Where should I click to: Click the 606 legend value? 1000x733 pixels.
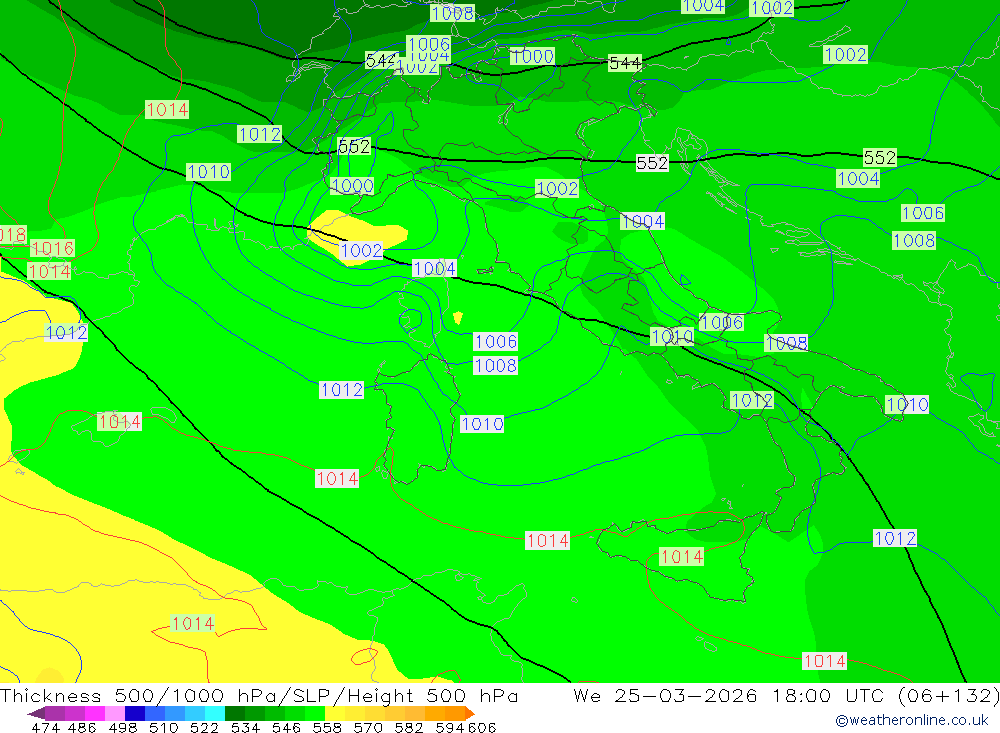[481, 727]
